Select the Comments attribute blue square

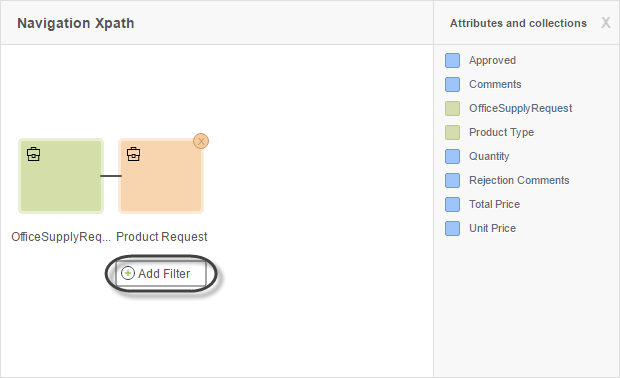tap(452, 84)
